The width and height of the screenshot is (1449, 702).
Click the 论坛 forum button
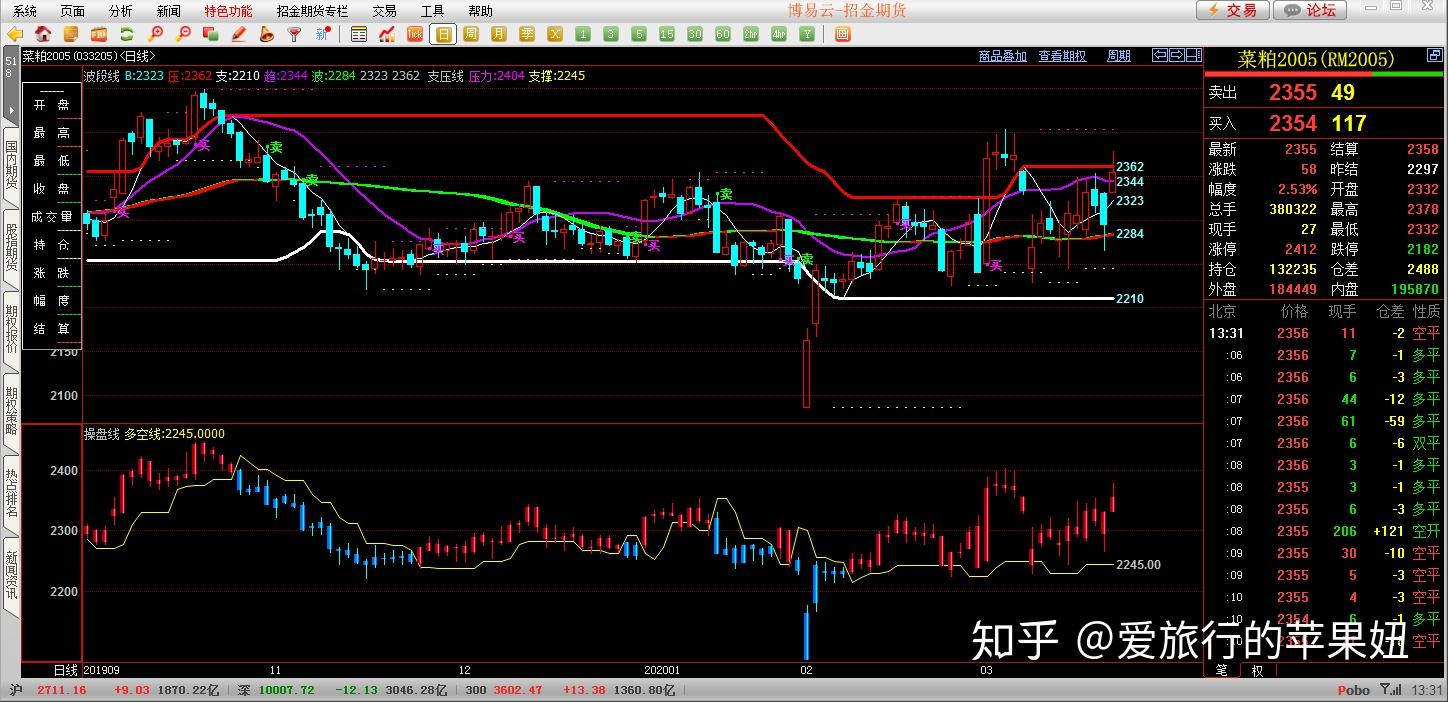(x=1311, y=10)
